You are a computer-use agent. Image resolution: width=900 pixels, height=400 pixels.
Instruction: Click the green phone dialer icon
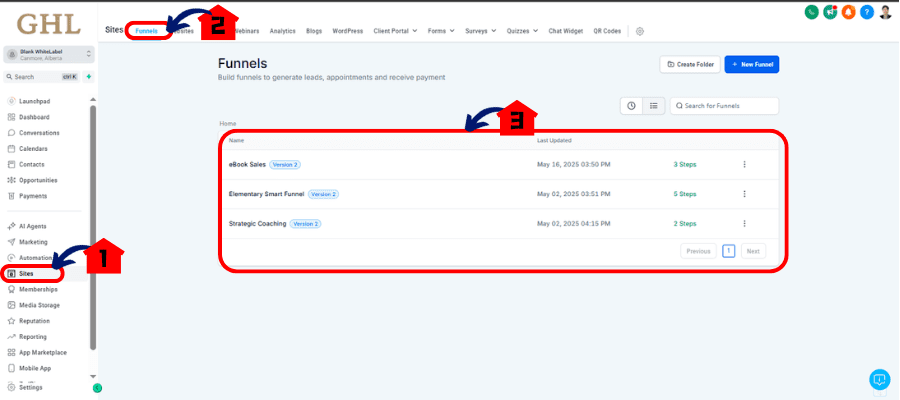pyautogui.click(x=811, y=12)
